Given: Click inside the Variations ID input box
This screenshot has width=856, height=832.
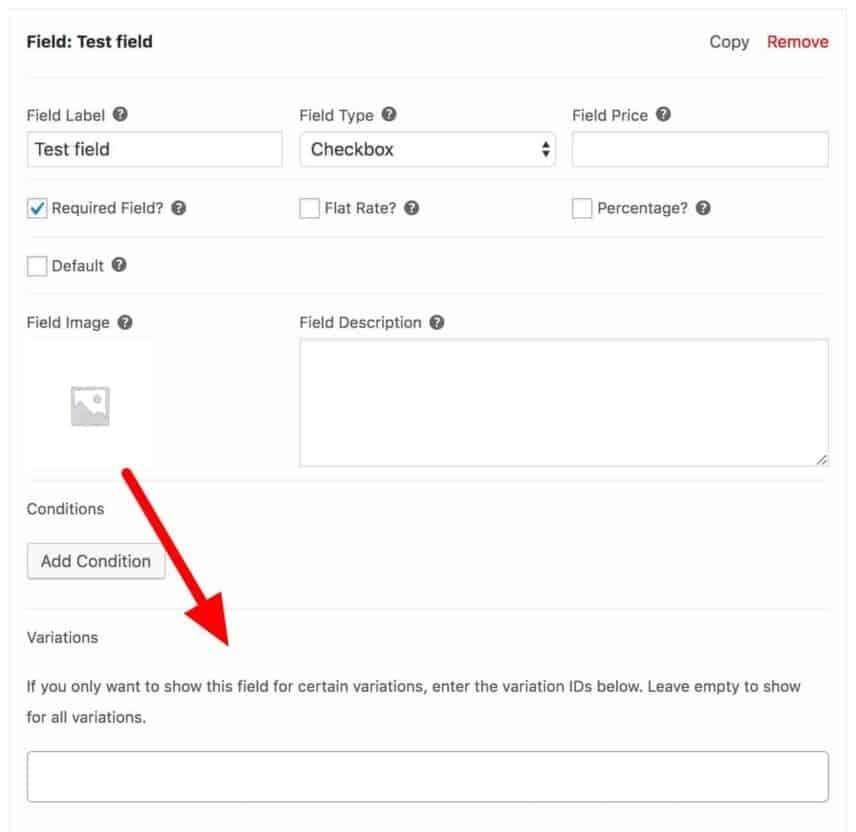Looking at the screenshot, I should click(428, 775).
